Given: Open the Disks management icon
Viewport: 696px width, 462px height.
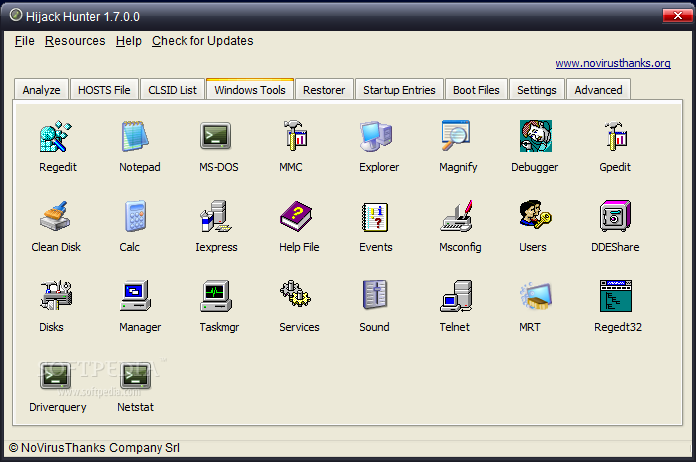Looking at the screenshot, I should pyautogui.click(x=55, y=296).
